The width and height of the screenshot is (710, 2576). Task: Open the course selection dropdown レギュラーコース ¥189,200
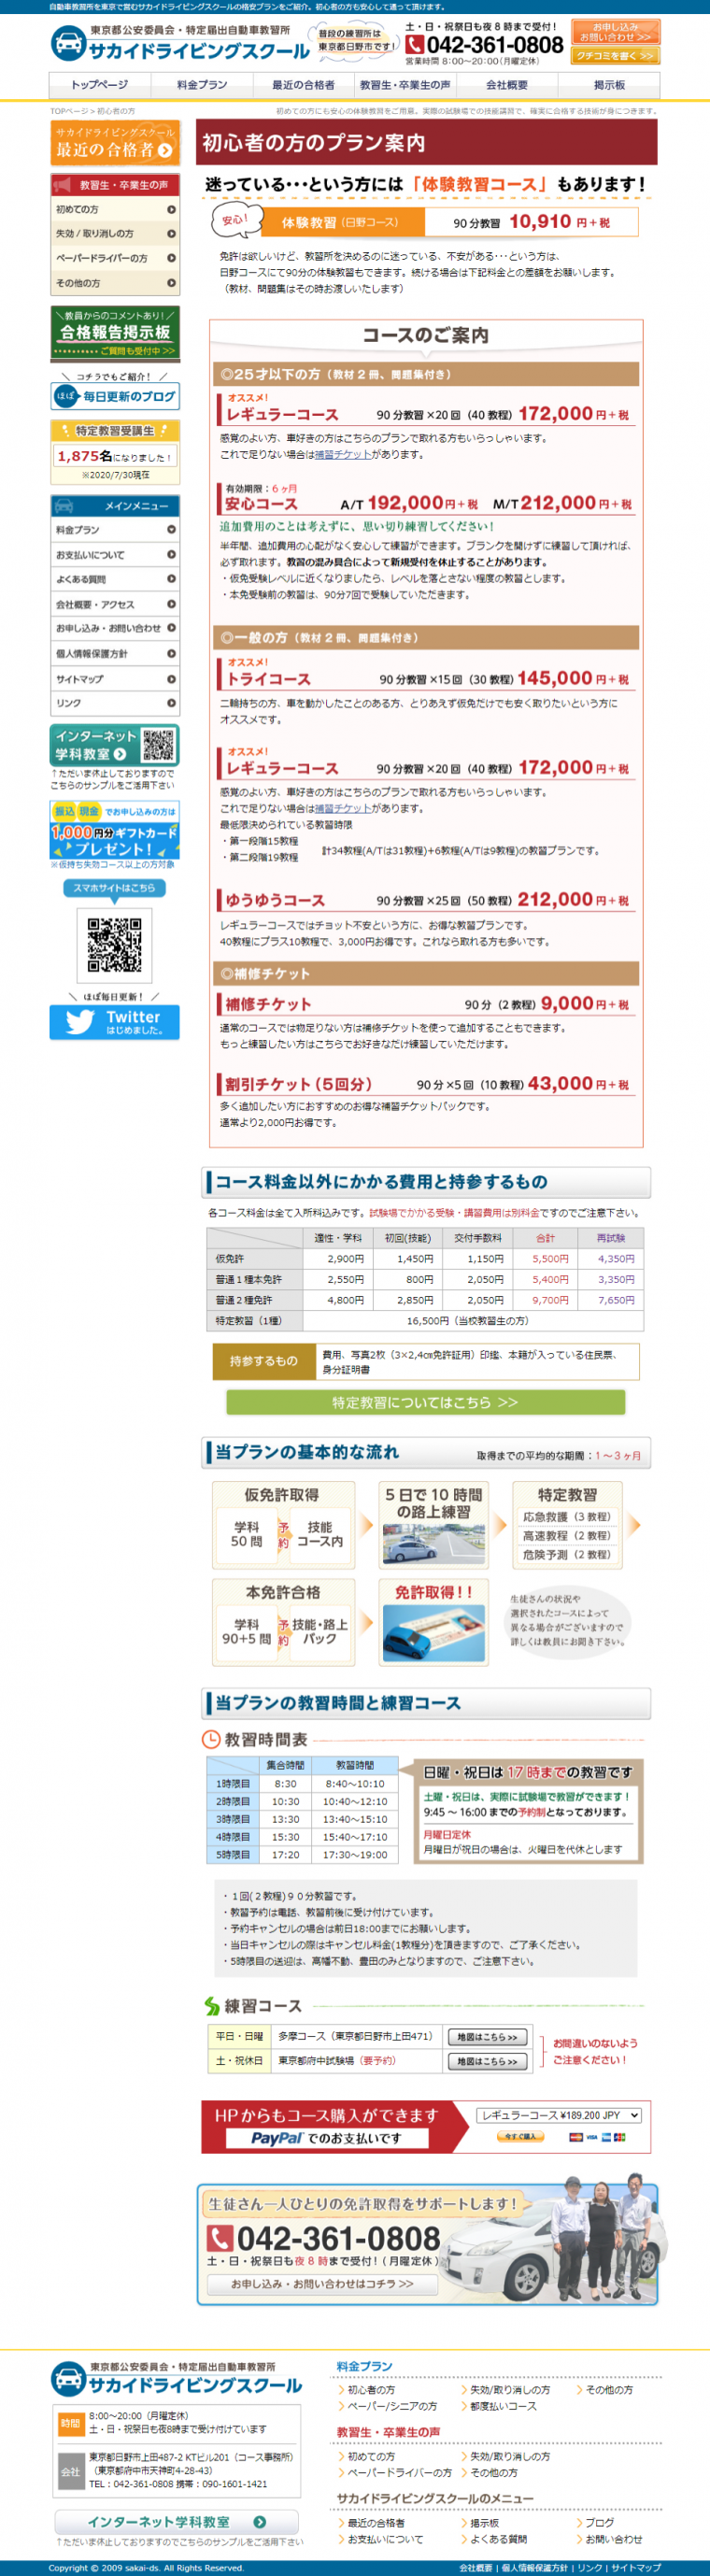tap(558, 2115)
